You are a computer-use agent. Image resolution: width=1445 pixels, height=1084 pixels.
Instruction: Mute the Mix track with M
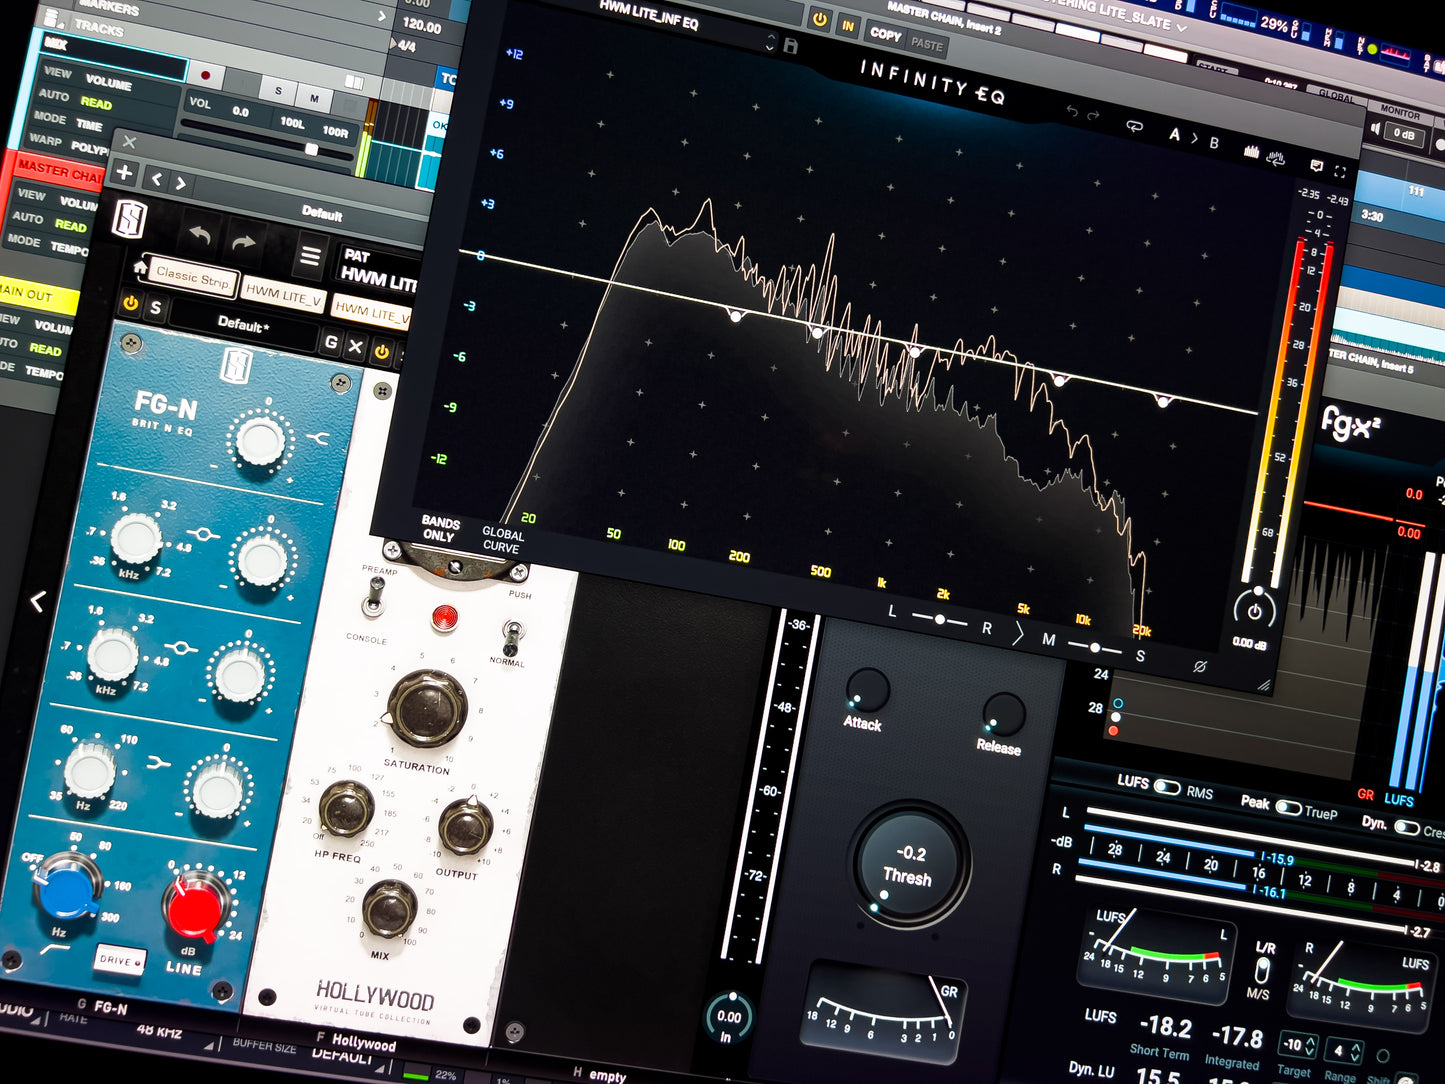314,99
